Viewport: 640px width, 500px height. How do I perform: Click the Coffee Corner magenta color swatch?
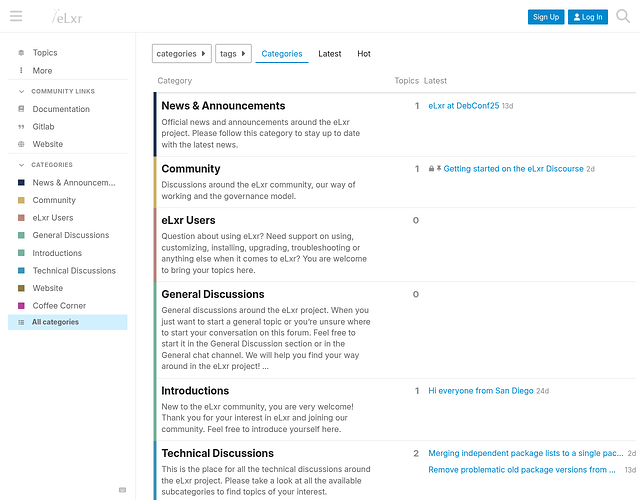click(21, 305)
